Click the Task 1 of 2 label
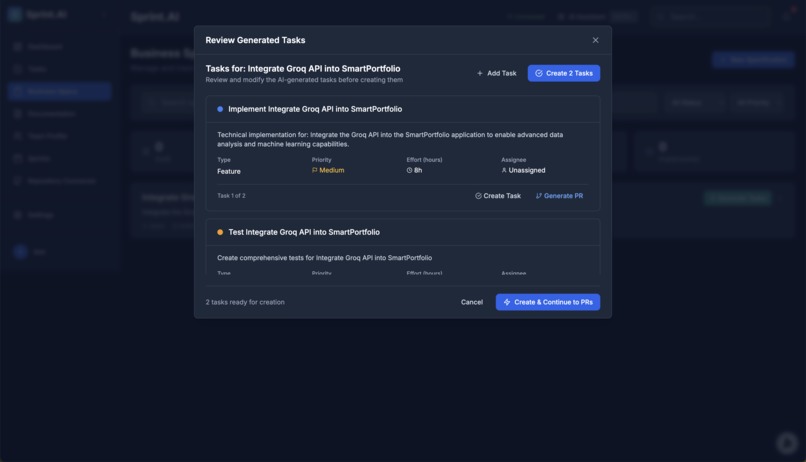The image size is (806, 462). [231, 196]
